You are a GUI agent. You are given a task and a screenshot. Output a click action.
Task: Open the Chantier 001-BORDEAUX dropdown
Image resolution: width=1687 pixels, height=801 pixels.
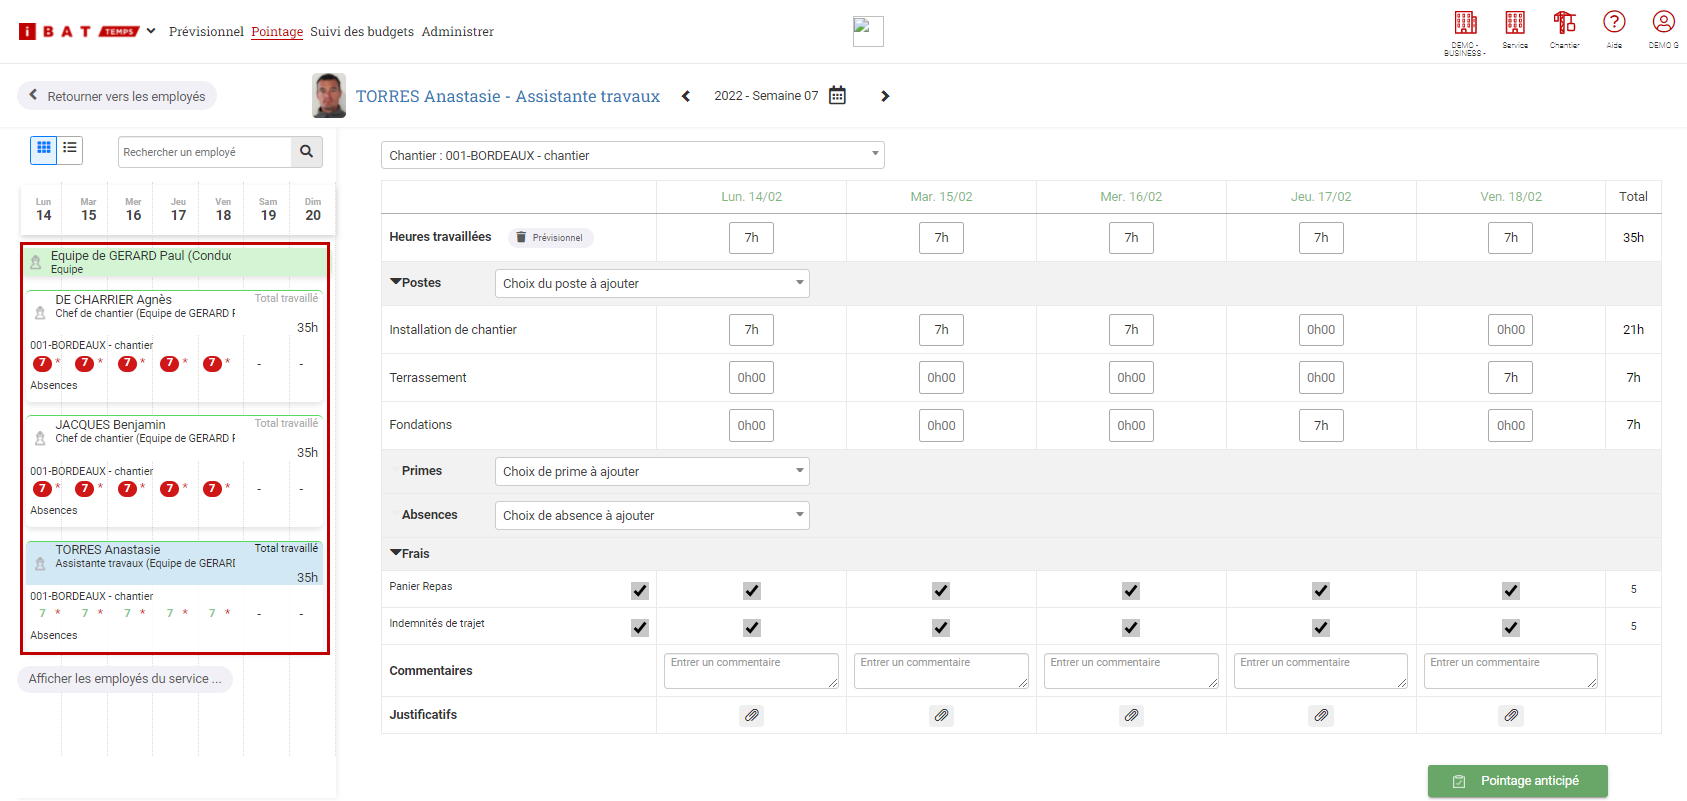tap(633, 155)
